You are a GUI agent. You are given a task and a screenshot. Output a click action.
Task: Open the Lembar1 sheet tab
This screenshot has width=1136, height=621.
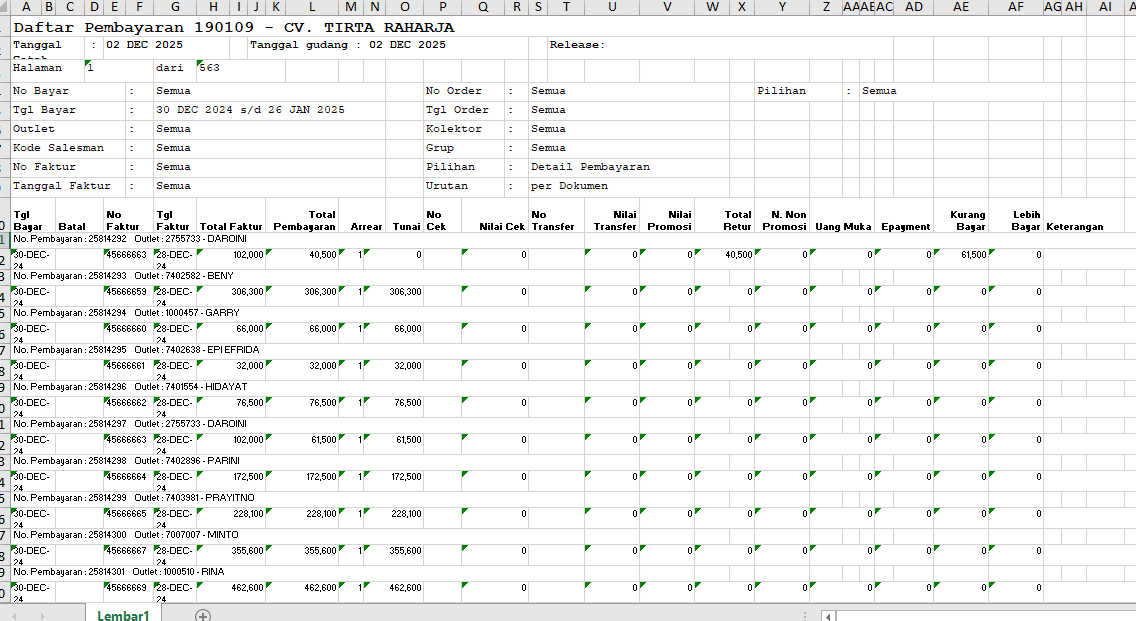click(x=123, y=616)
